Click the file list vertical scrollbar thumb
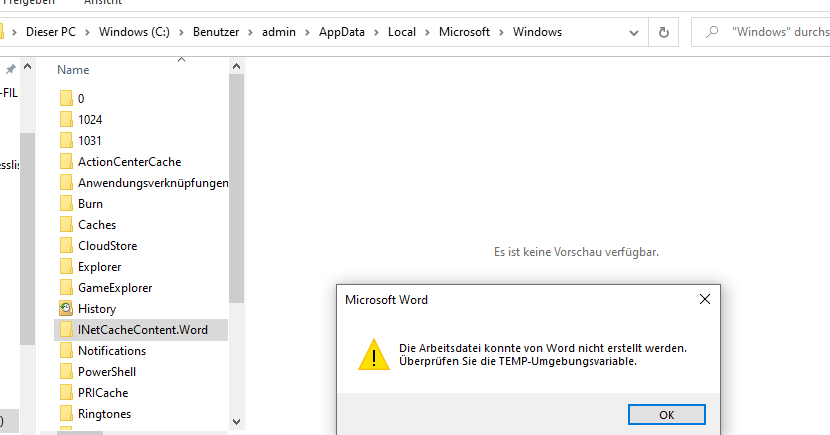The height and width of the screenshot is (435, 830). (237, 188)
